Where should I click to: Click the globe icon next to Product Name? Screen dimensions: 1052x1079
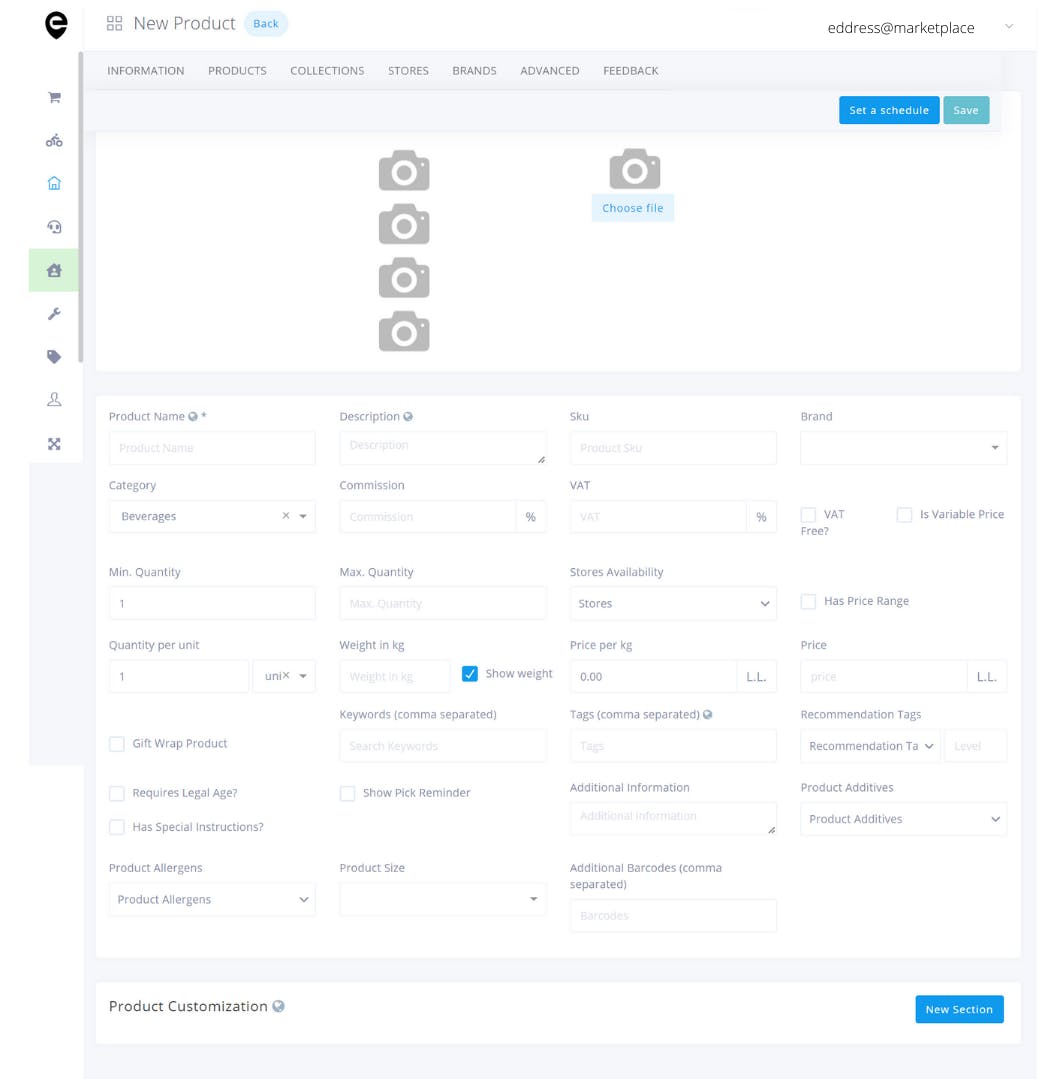click(x=193, y=416)
